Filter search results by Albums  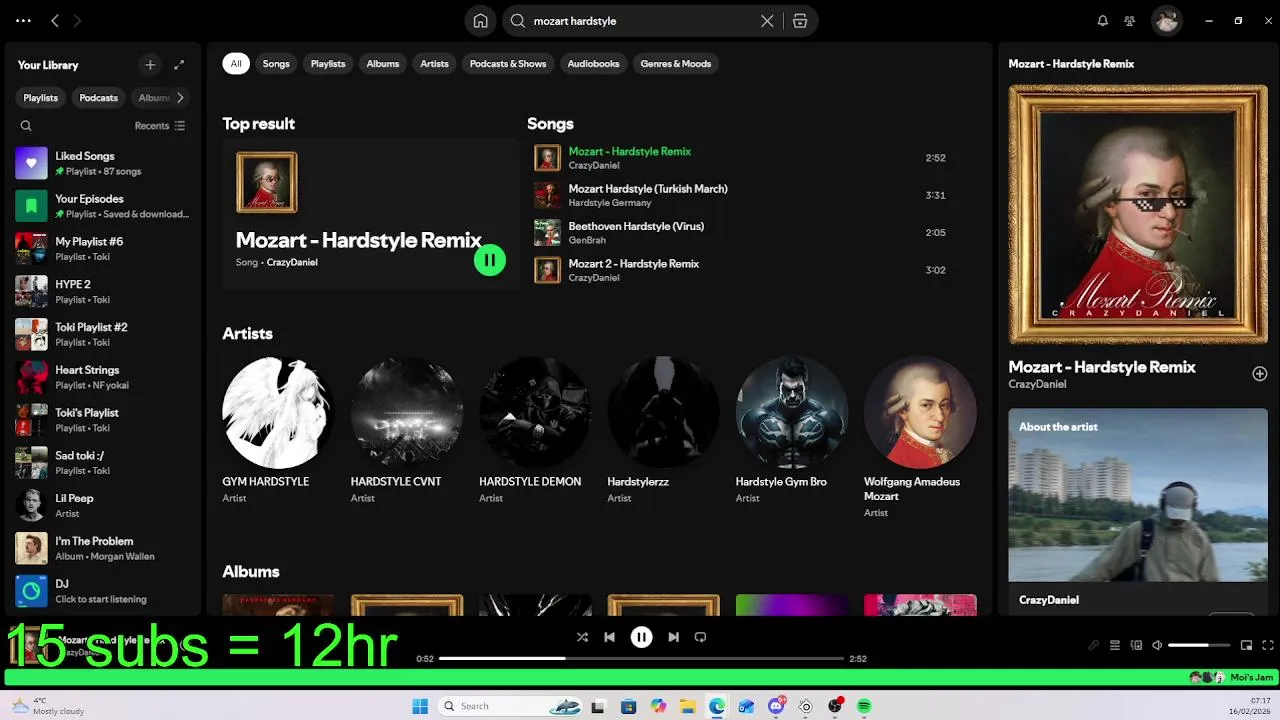(x=383, y=64)
